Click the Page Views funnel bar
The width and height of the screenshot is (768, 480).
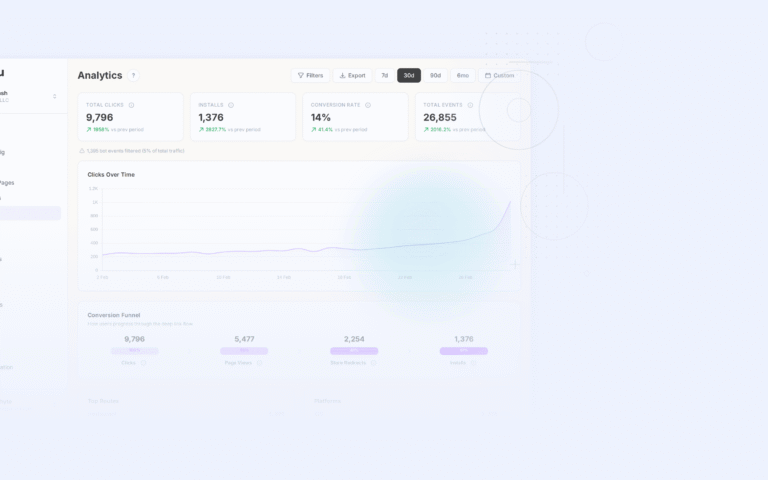[x=244, y=351]
